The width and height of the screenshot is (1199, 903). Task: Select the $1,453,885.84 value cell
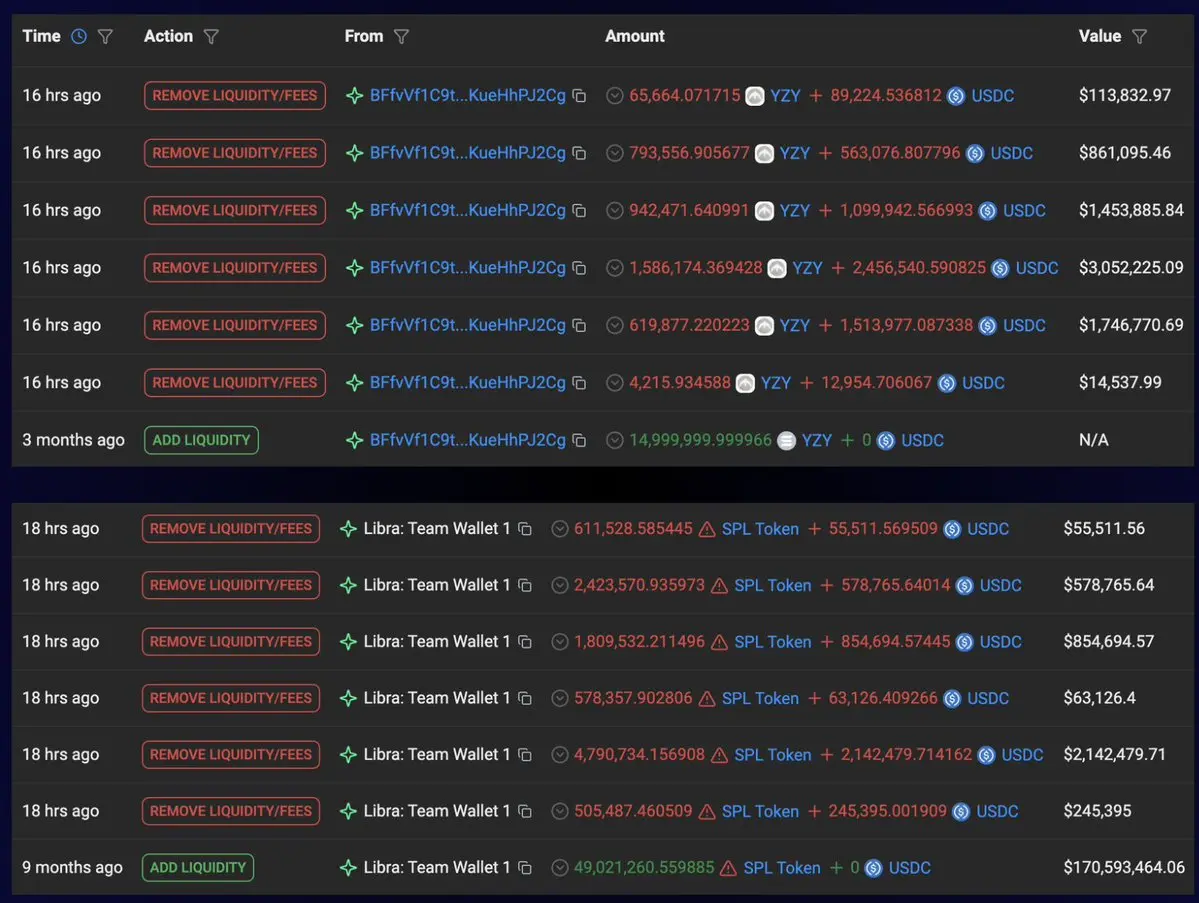1131,210
